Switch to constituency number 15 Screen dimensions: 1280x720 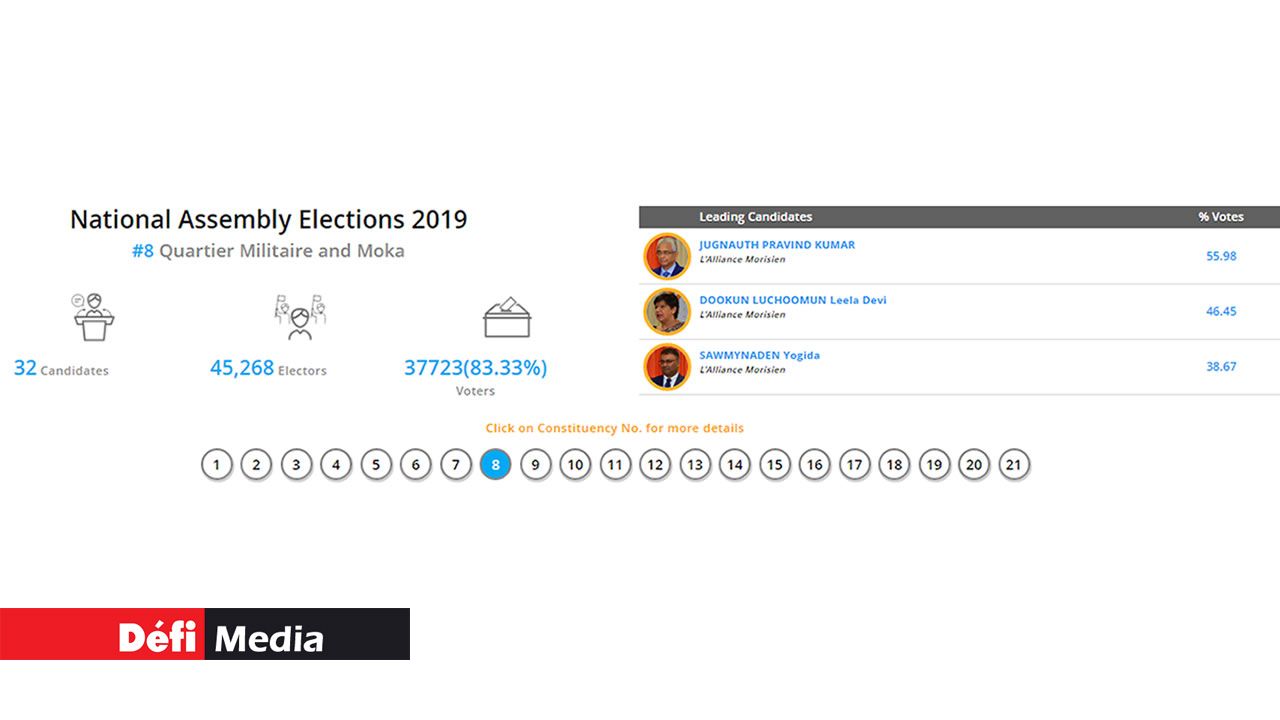point(775,465)
